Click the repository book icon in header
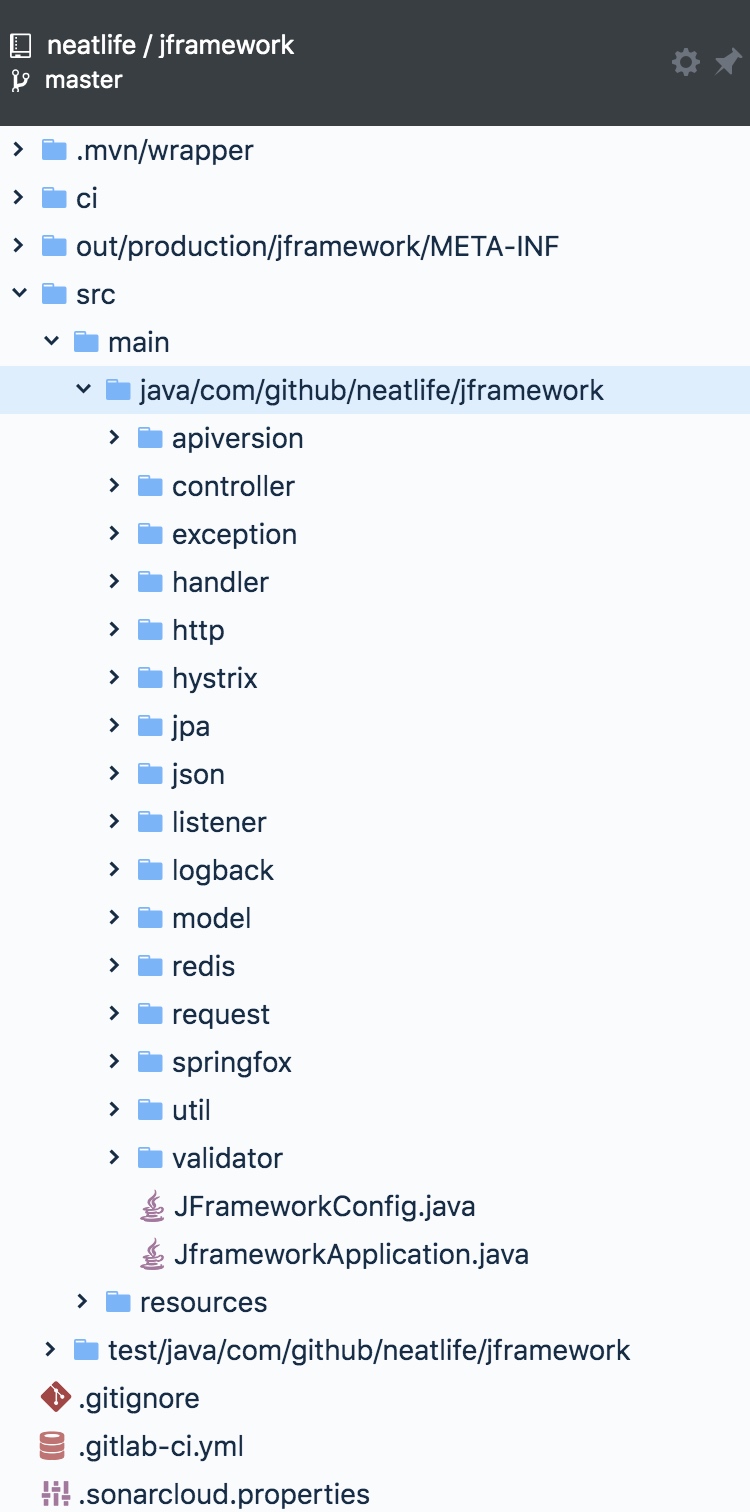This screenshot has height=1512, width=750. [21, 45]
